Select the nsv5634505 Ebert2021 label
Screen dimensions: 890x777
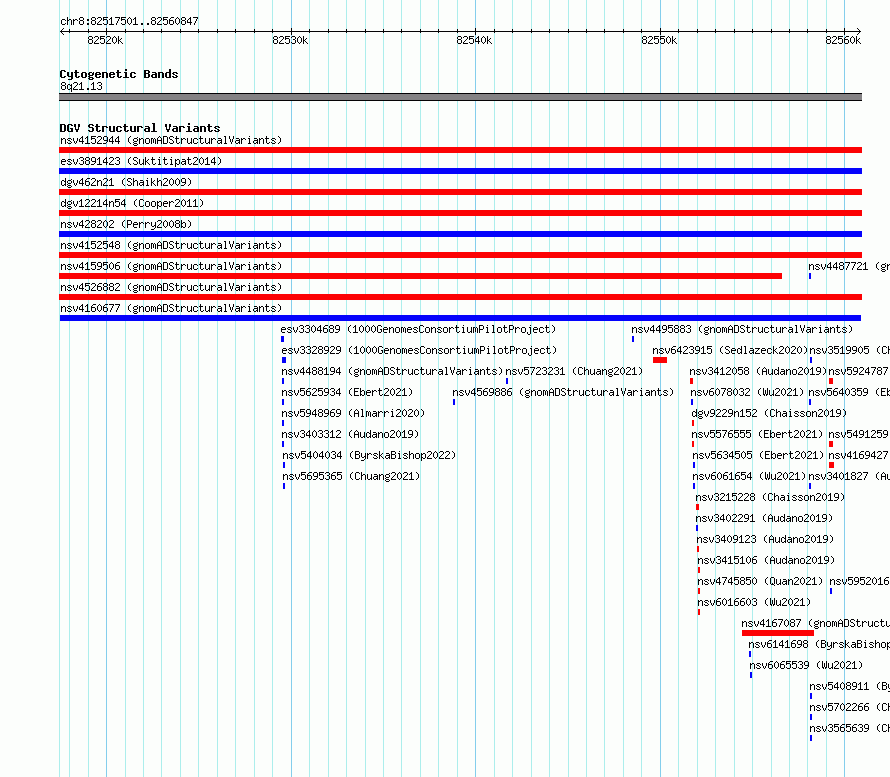pos(758,455)
